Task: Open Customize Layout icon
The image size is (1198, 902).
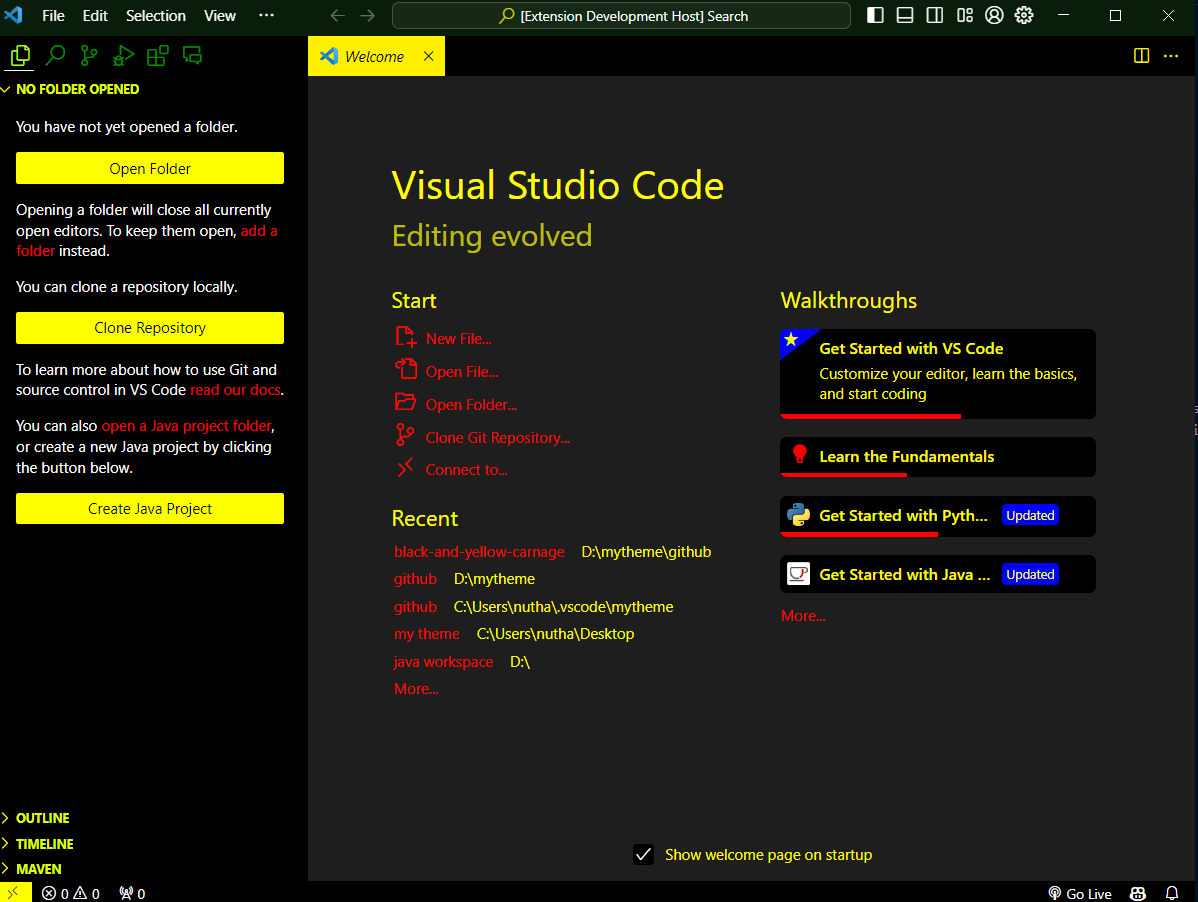Action: [x=964, y=15]
